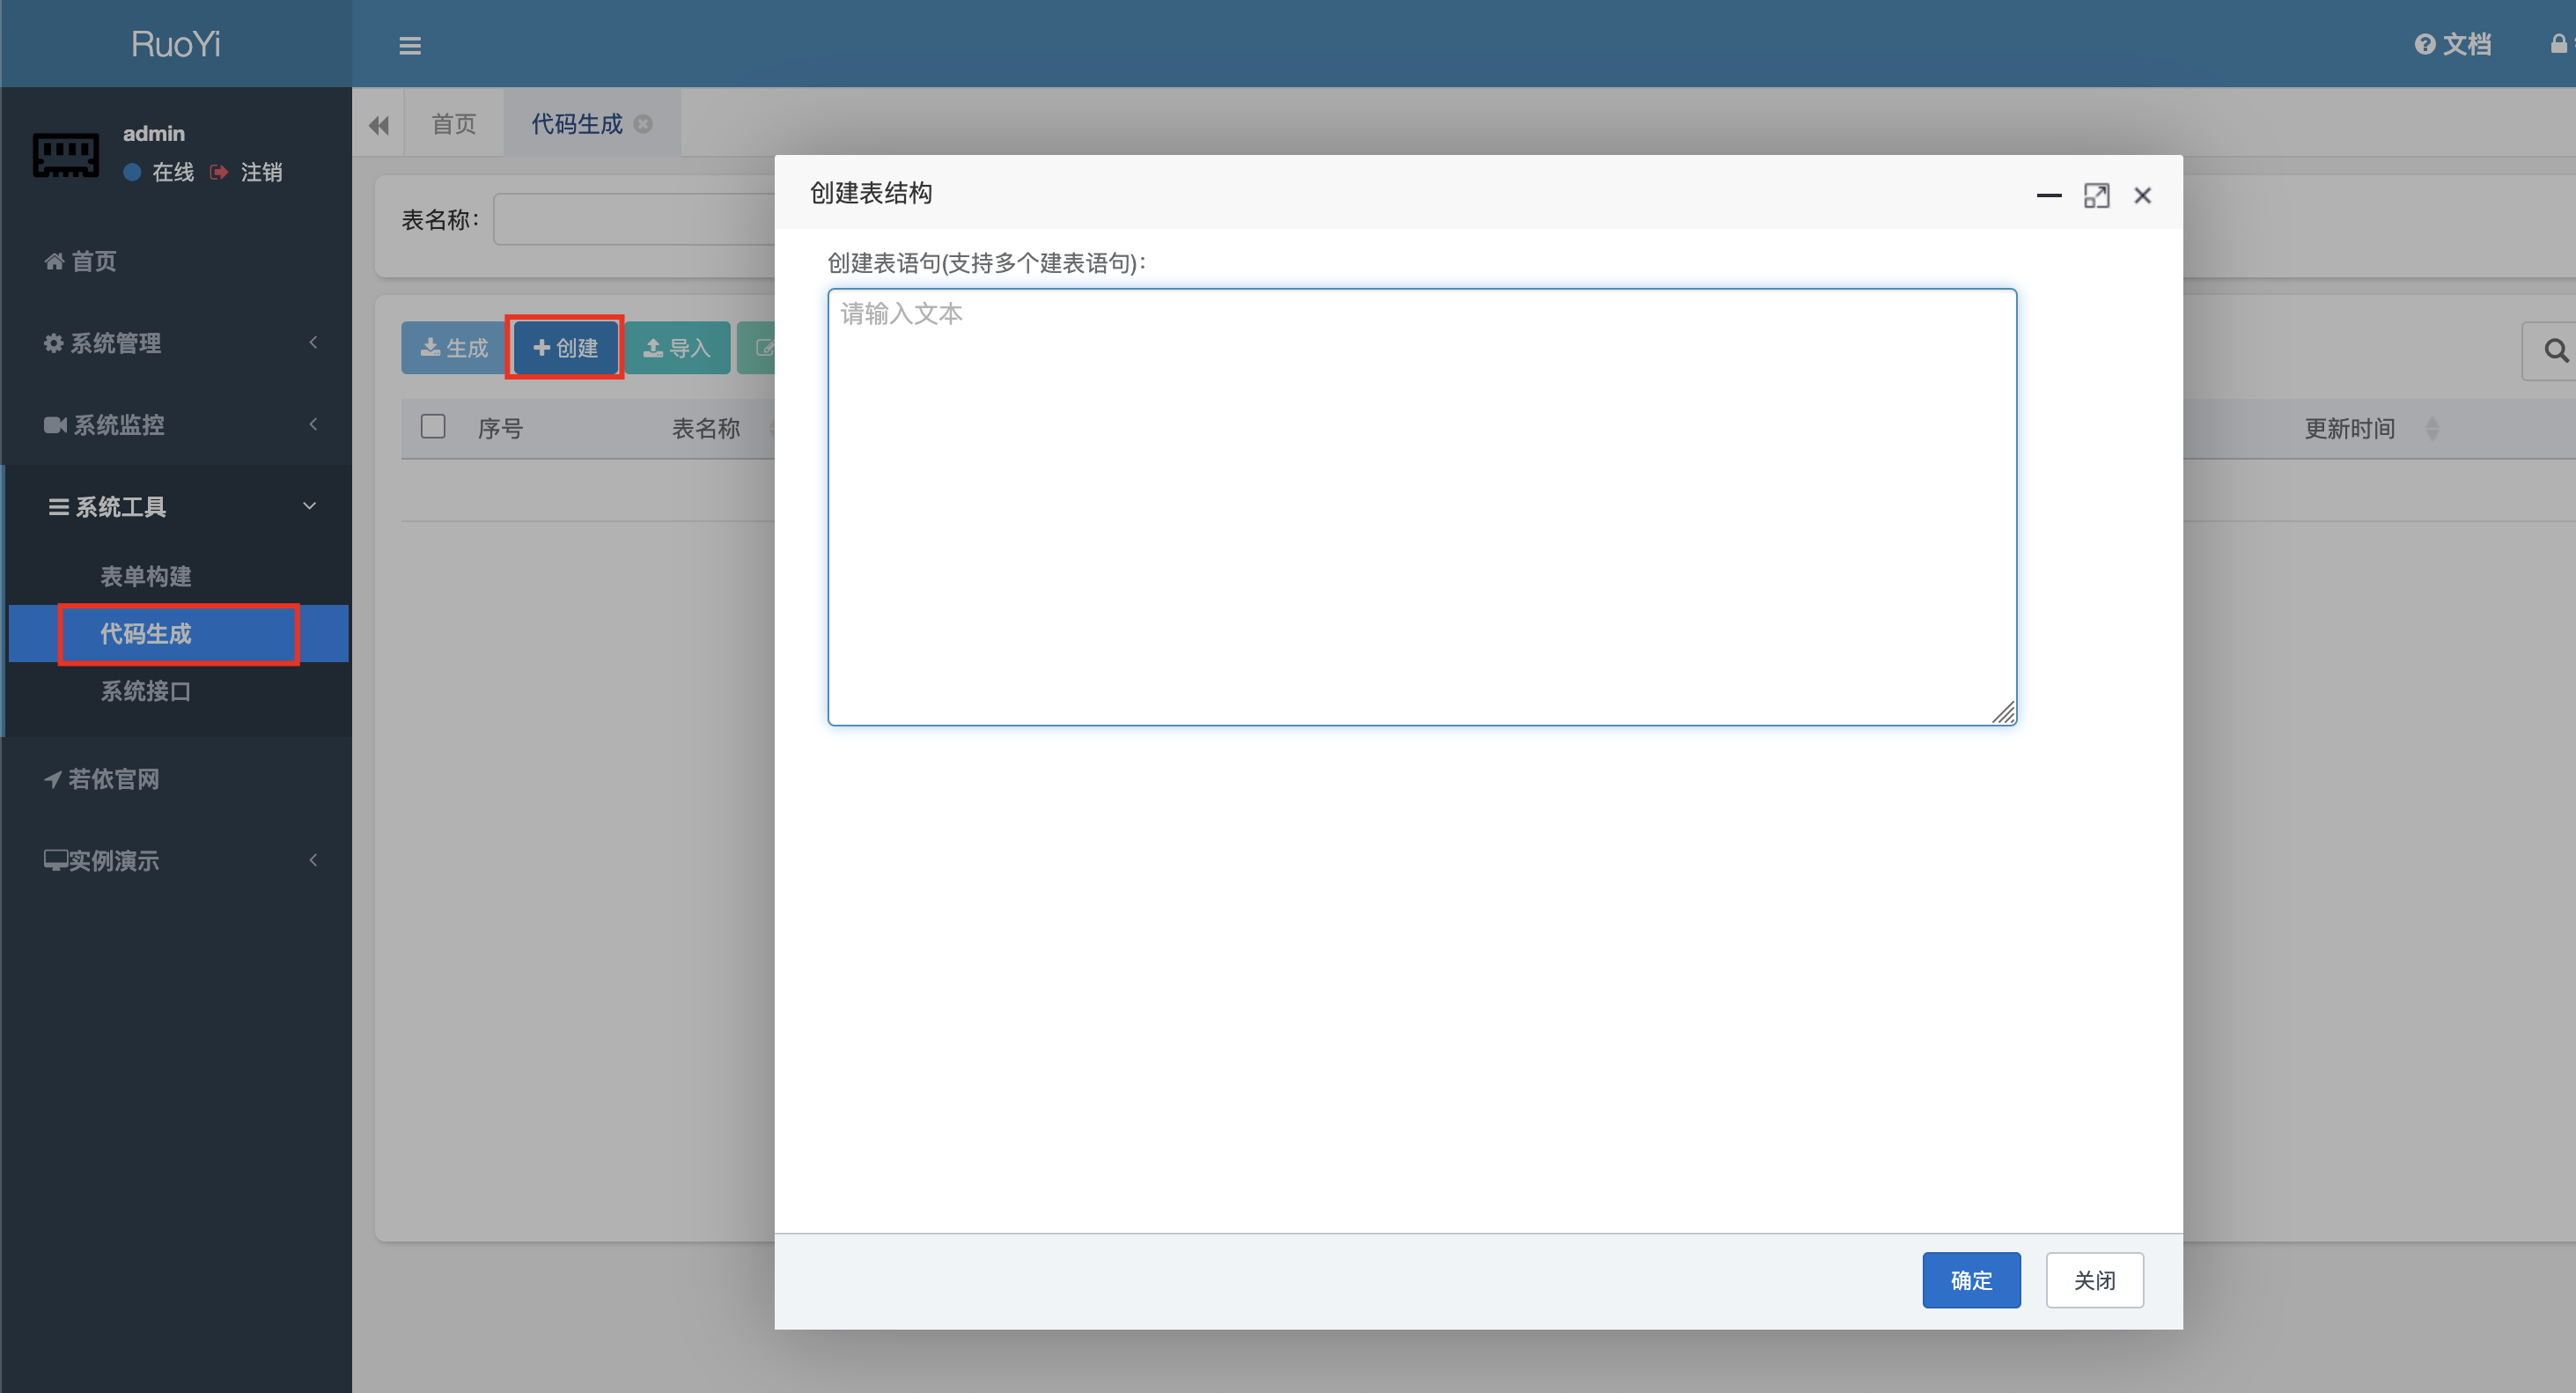Click the 在线 status indicator
Screen dimensions: 2576x1393
tap(159, 172)
